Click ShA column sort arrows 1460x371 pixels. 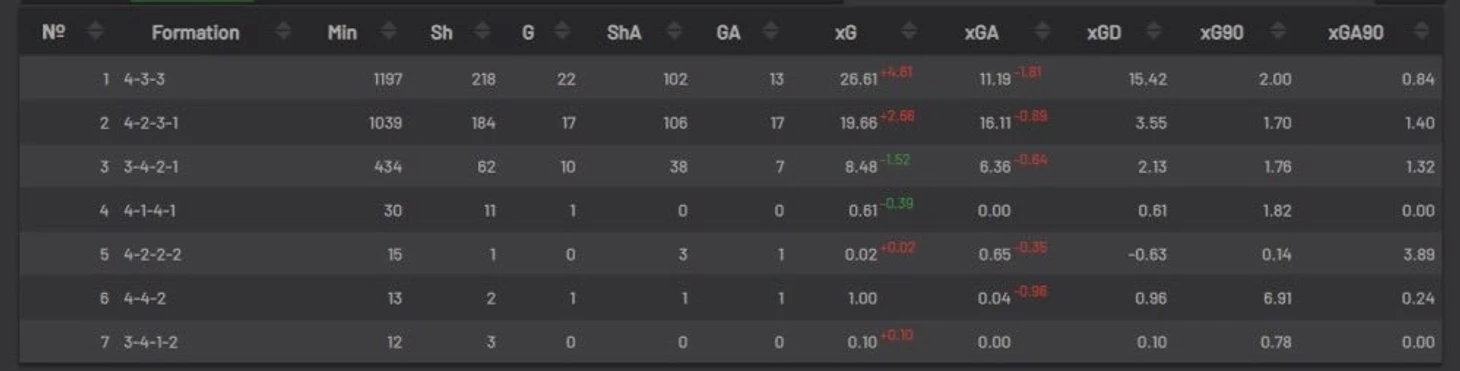point(675,32)
